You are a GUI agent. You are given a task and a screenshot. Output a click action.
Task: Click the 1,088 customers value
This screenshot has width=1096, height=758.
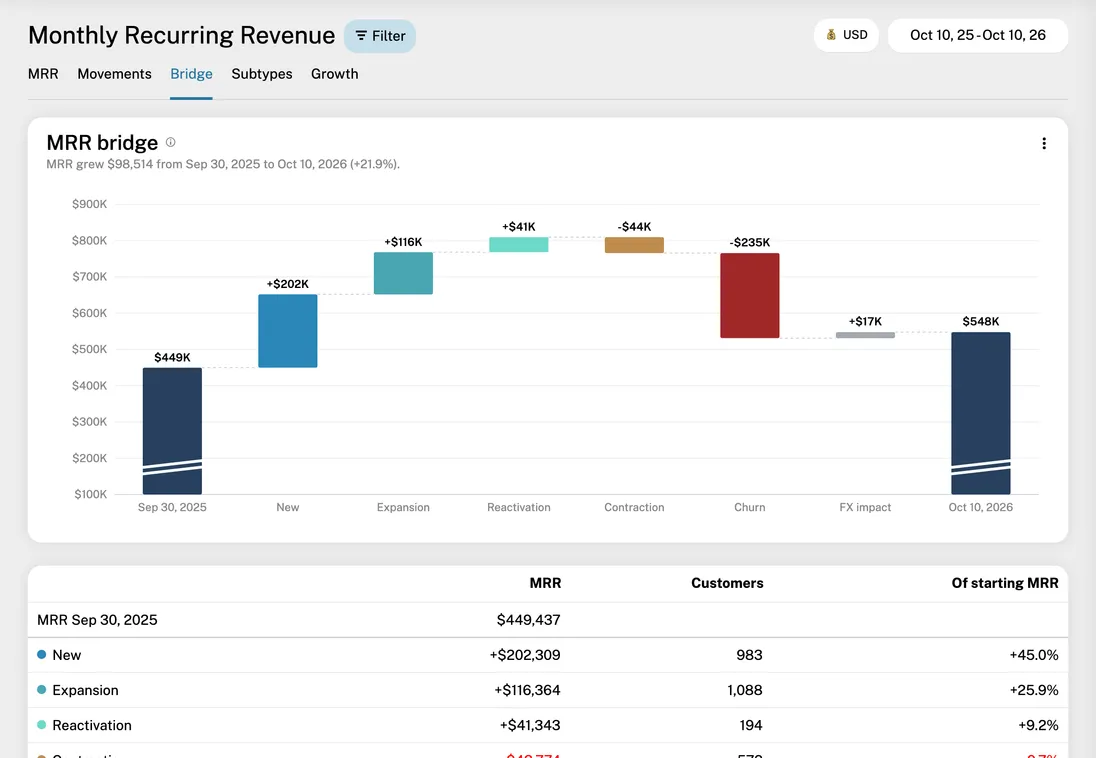tap(745, 690)
